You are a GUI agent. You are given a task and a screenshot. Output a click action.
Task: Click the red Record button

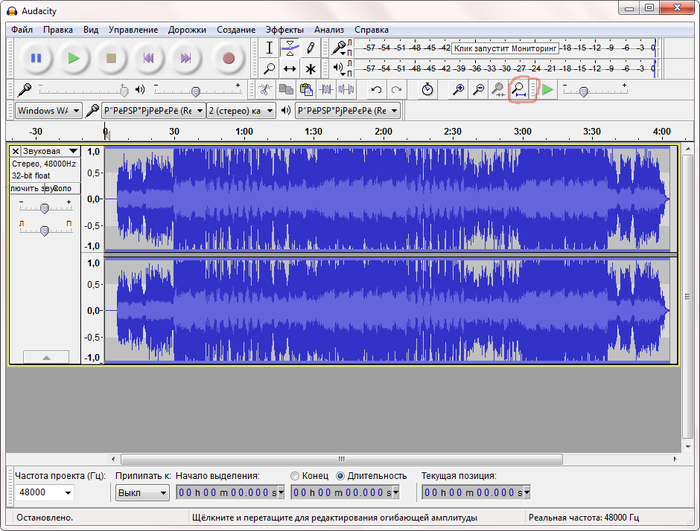click(229, 58)
